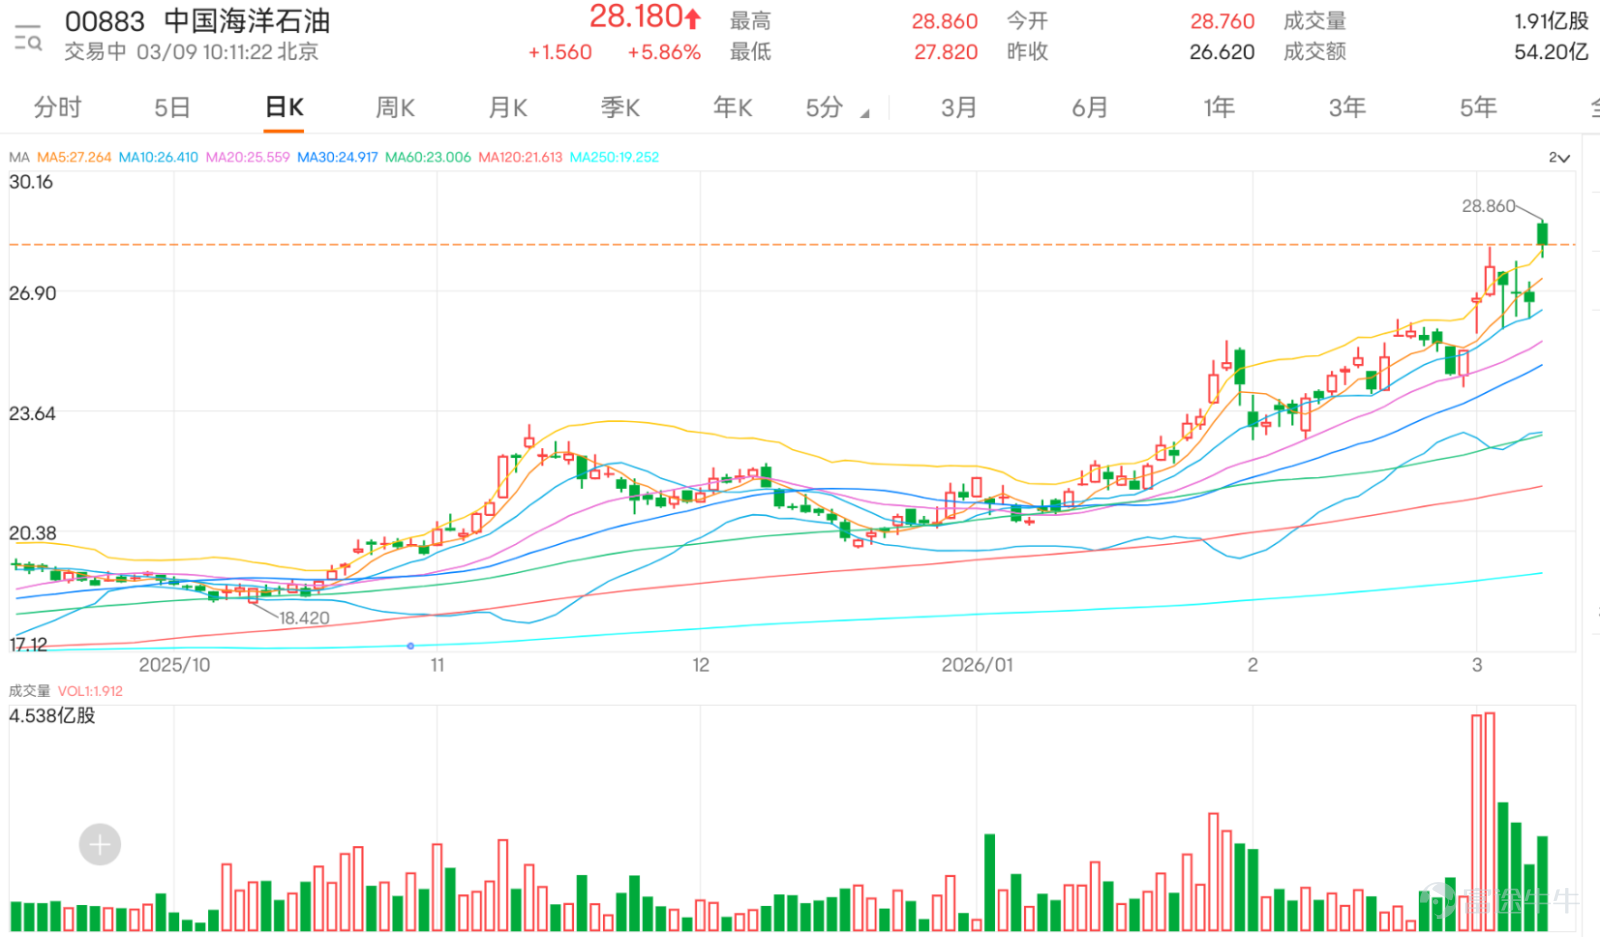Switch to the 分时 tab
Screen dimensions: 1600x937
click(57, 108)
